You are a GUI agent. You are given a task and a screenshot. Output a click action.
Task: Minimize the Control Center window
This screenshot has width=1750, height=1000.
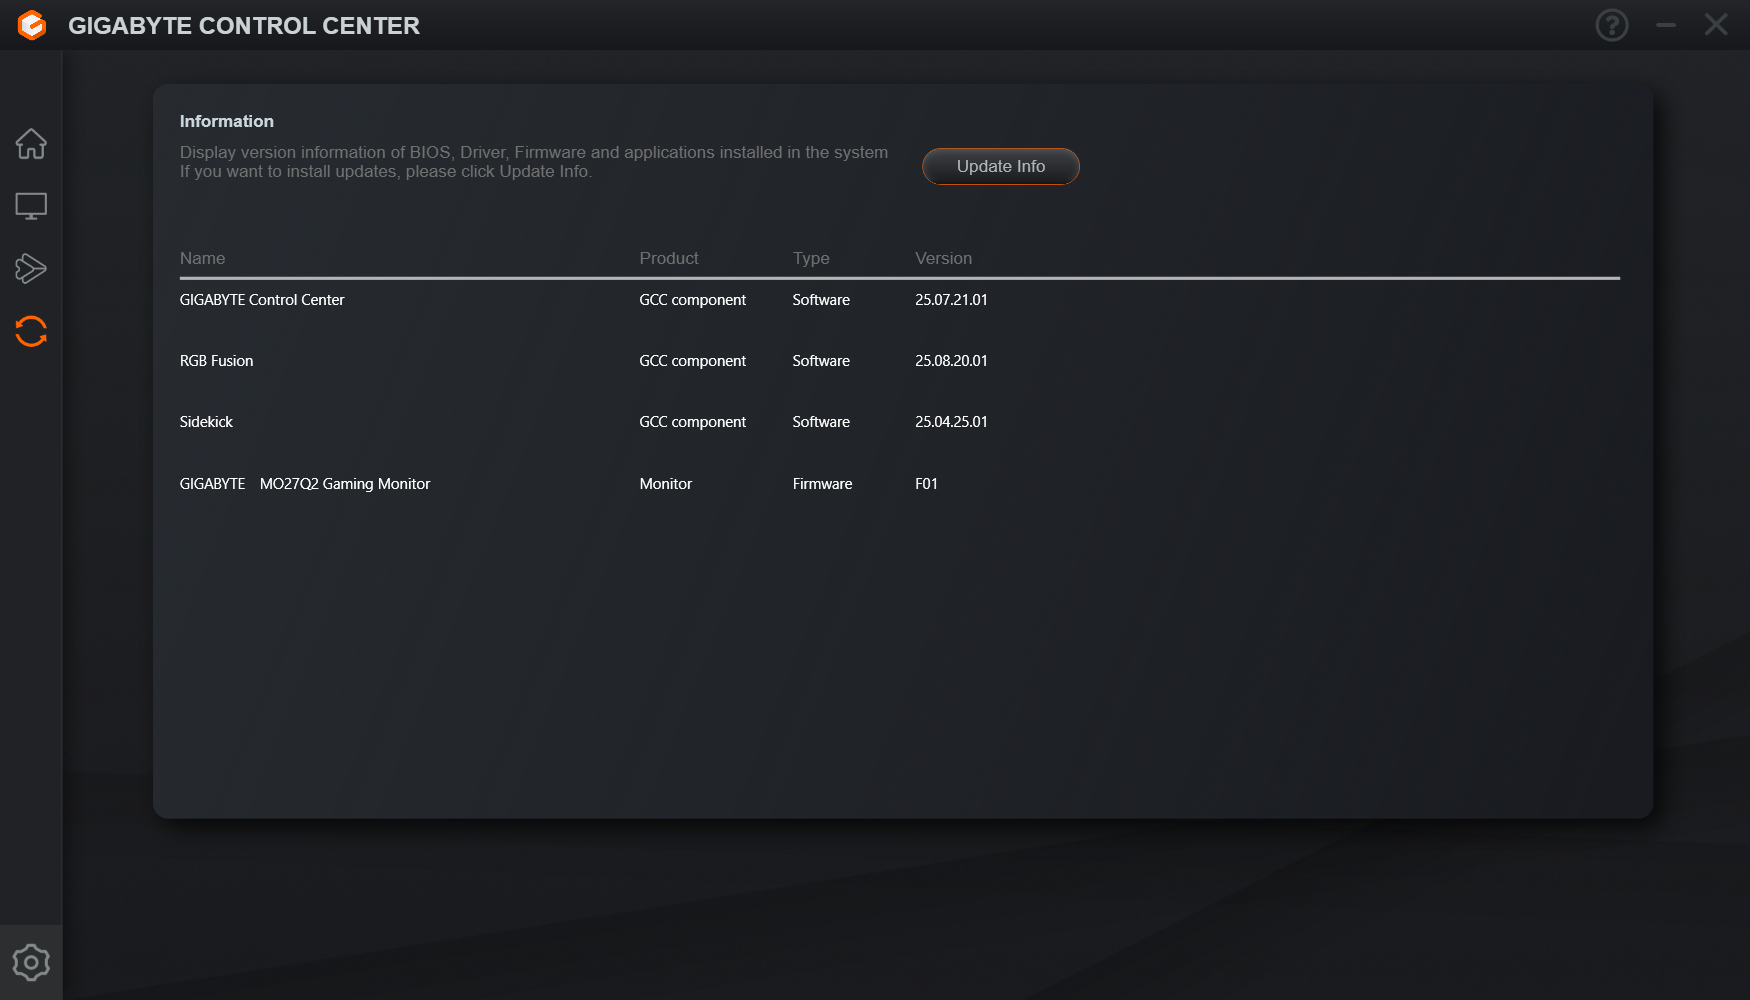click(1665, 25)
